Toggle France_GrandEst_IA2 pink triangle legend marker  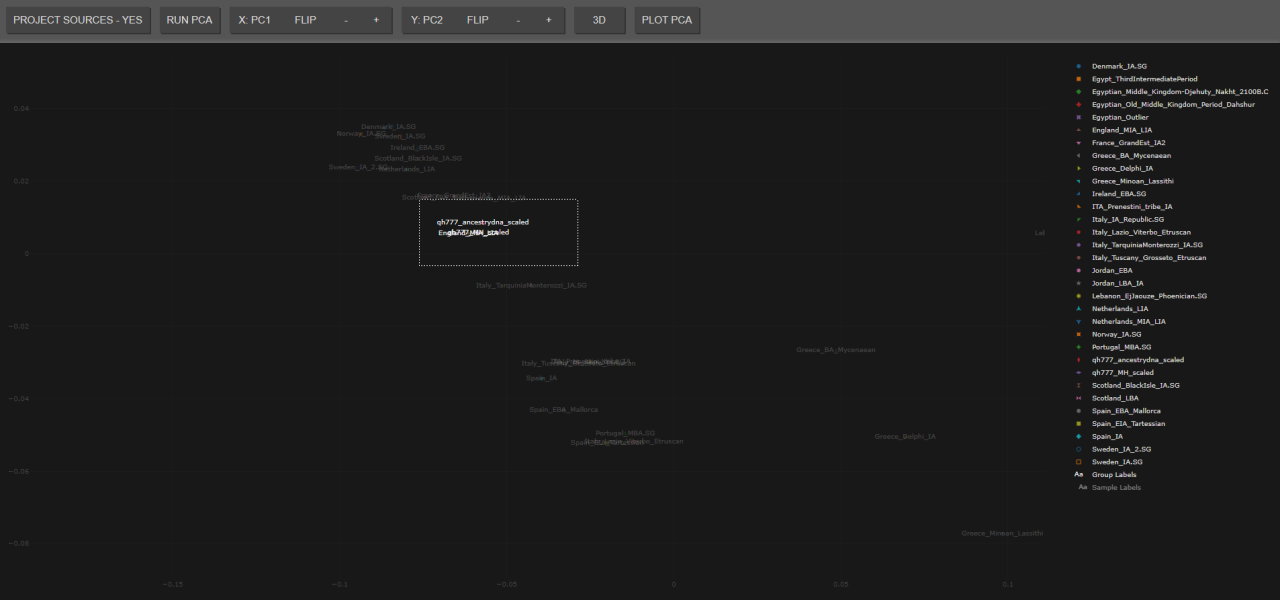click(x=1079, y=143)
